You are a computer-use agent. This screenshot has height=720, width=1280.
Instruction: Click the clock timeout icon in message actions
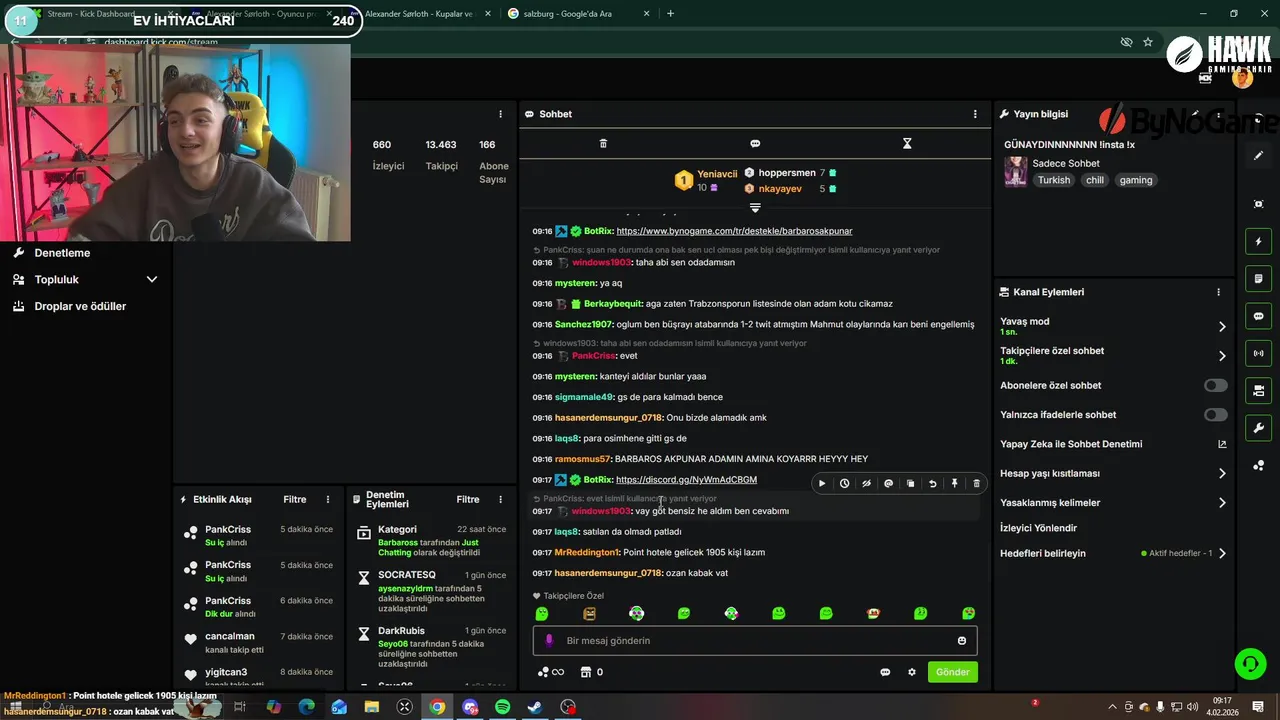click(844, 484)
